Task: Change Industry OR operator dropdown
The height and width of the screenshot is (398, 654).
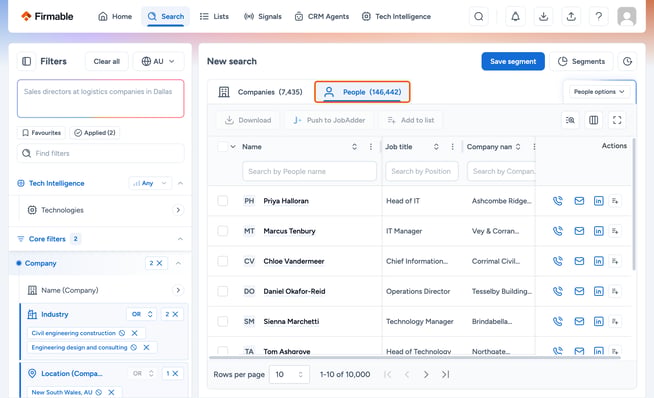Action: point(141,314)
